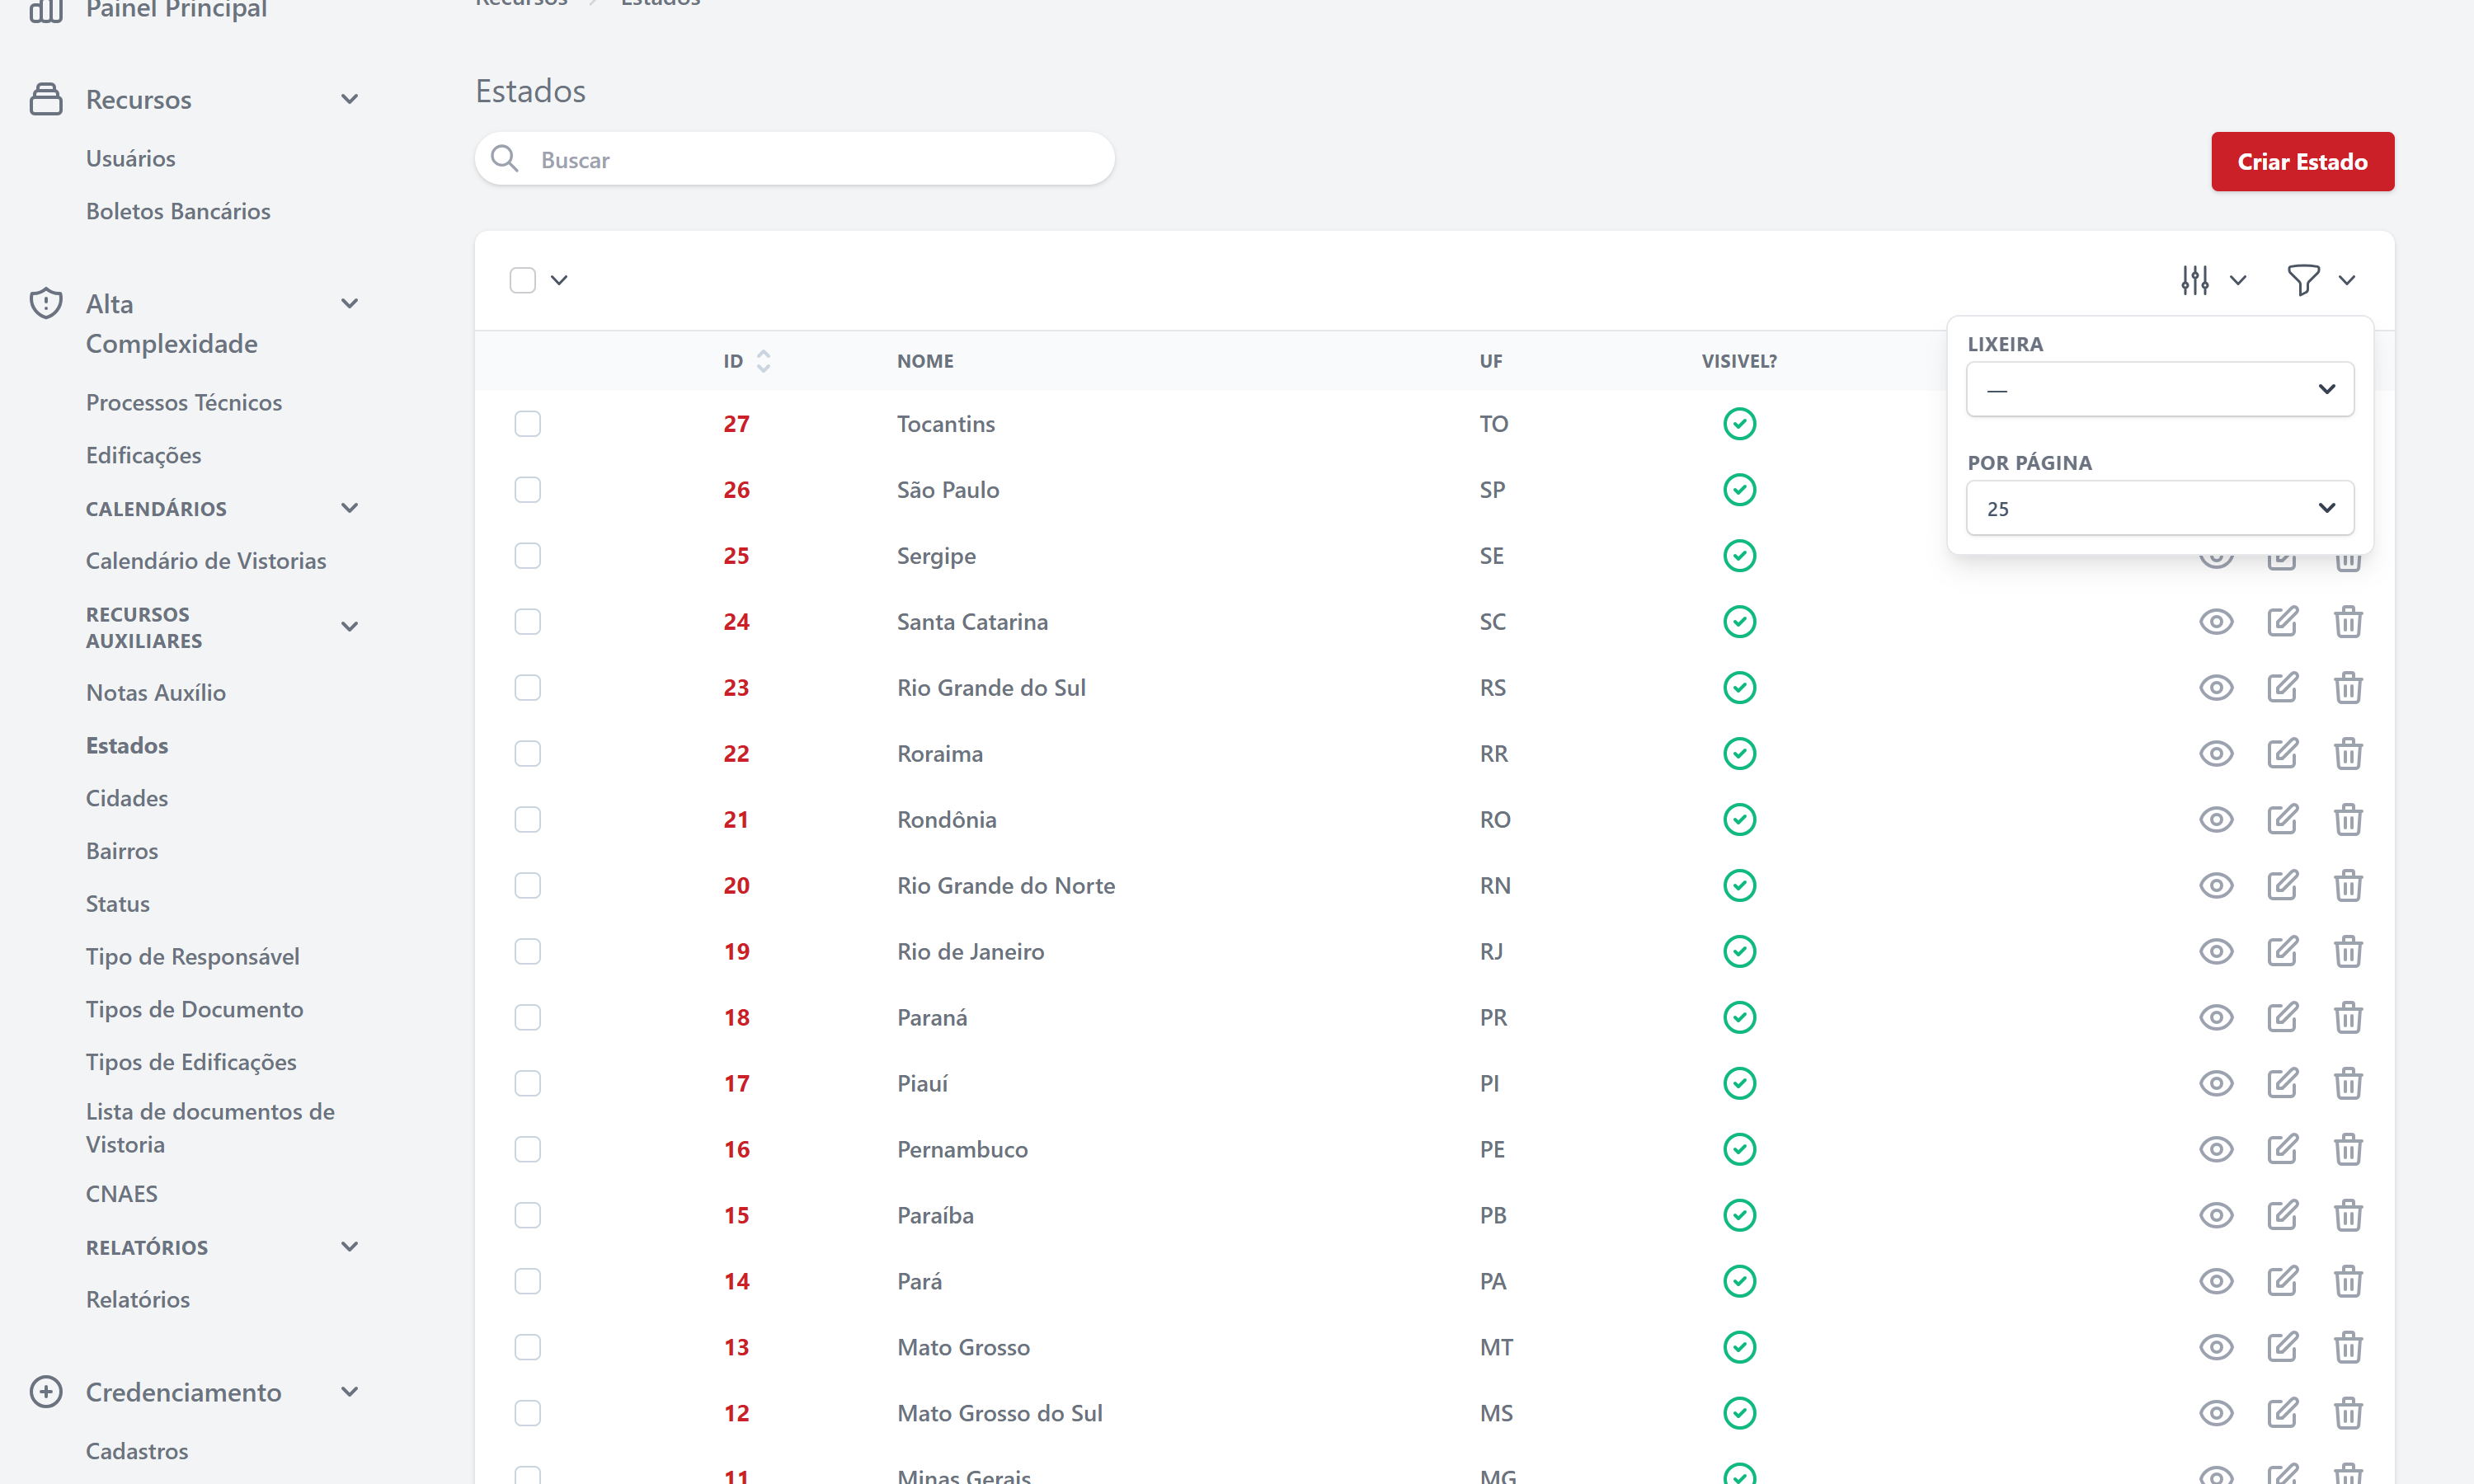Open Cidades in the sidebar
Viewport: 2474px width, 1484px height.
pos(127,798)
